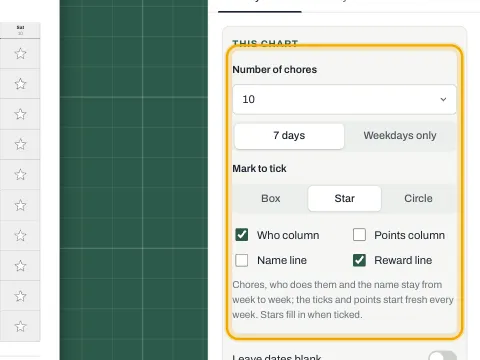Tick the Saturday star for the sixth chore row

tap(20, 205)
